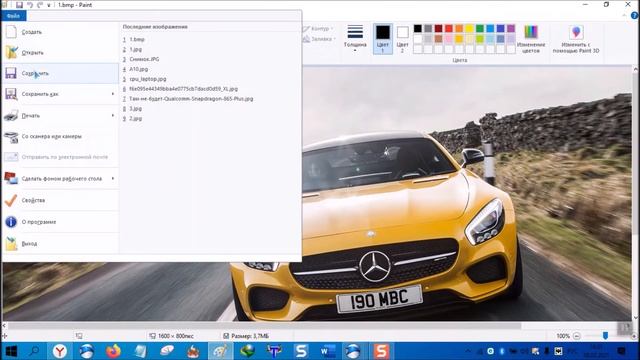640x360 pixels.
Task: Click the vertical scrollbar down arrow
Action: pyautogui.click(x=636, y=318)
